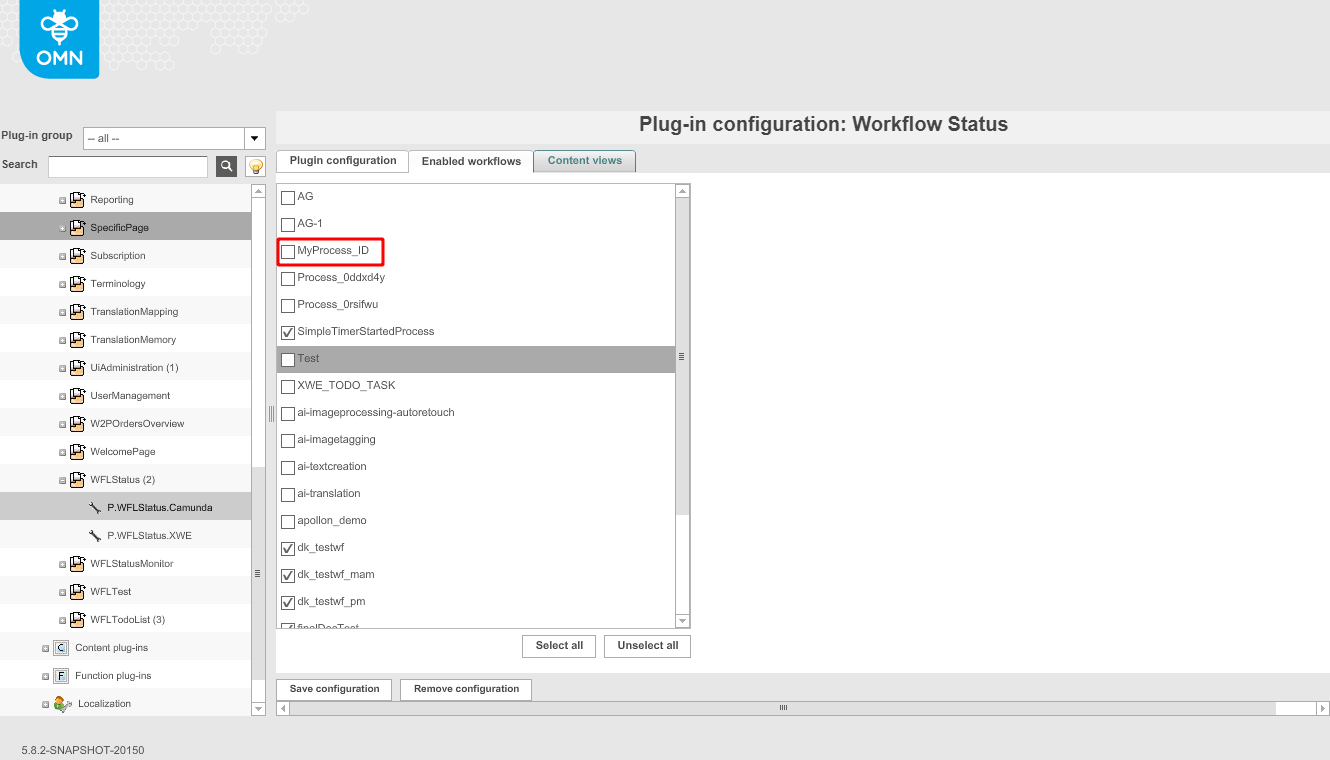This screenshot has height=760, width=1330.
Task: Click the OMN bee logo
Action: tap(59, 39)
